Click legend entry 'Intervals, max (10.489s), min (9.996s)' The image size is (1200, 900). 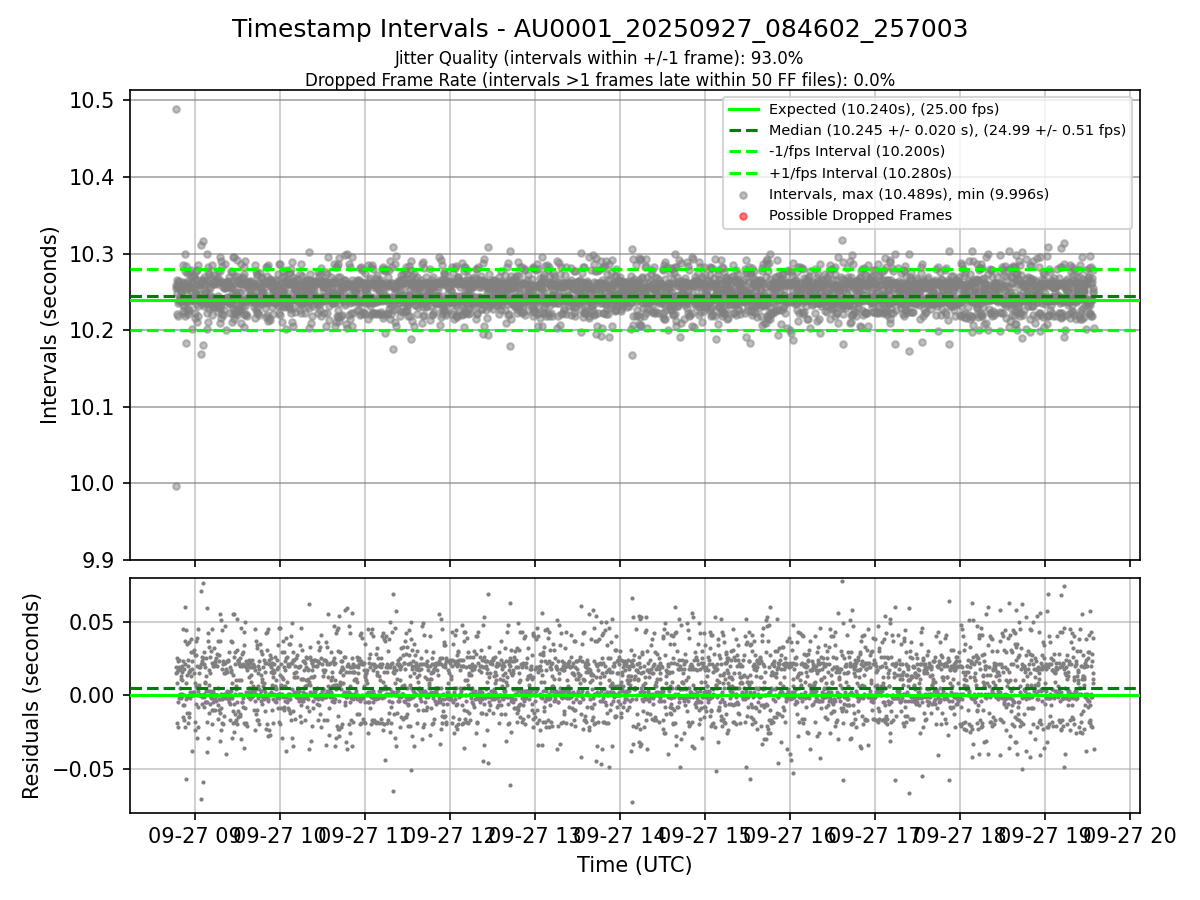point(908,194)
